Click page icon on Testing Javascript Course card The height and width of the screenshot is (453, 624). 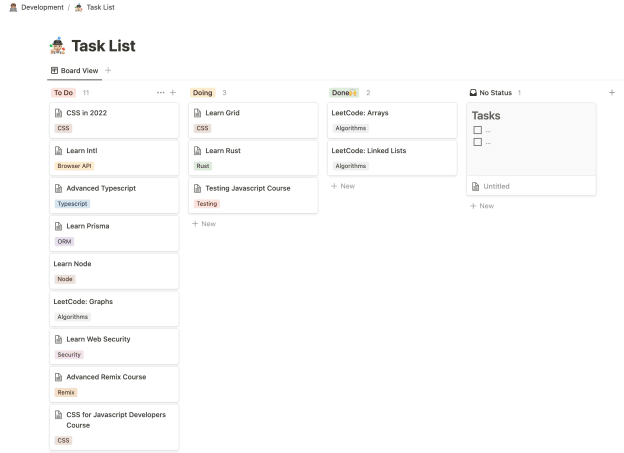(x=197, y=188)
